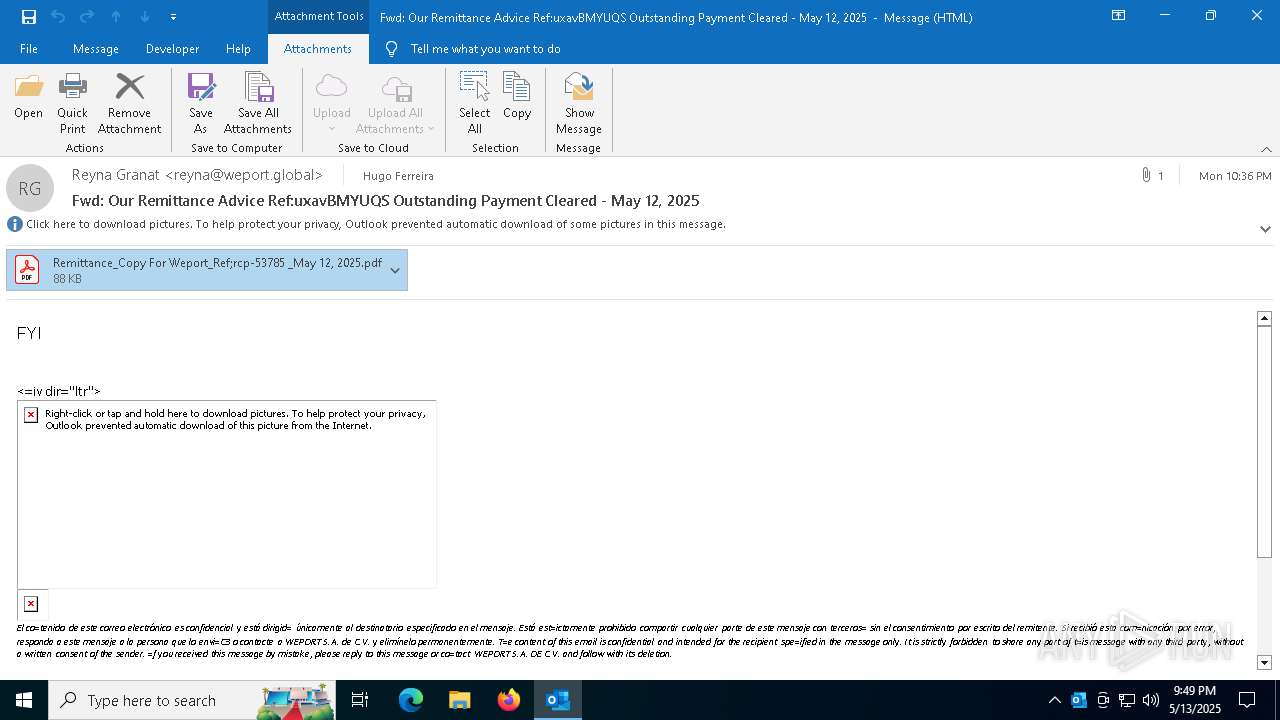1280x720 pixels.
Task: Open File Explorer from taskbar
Action: 460,700
